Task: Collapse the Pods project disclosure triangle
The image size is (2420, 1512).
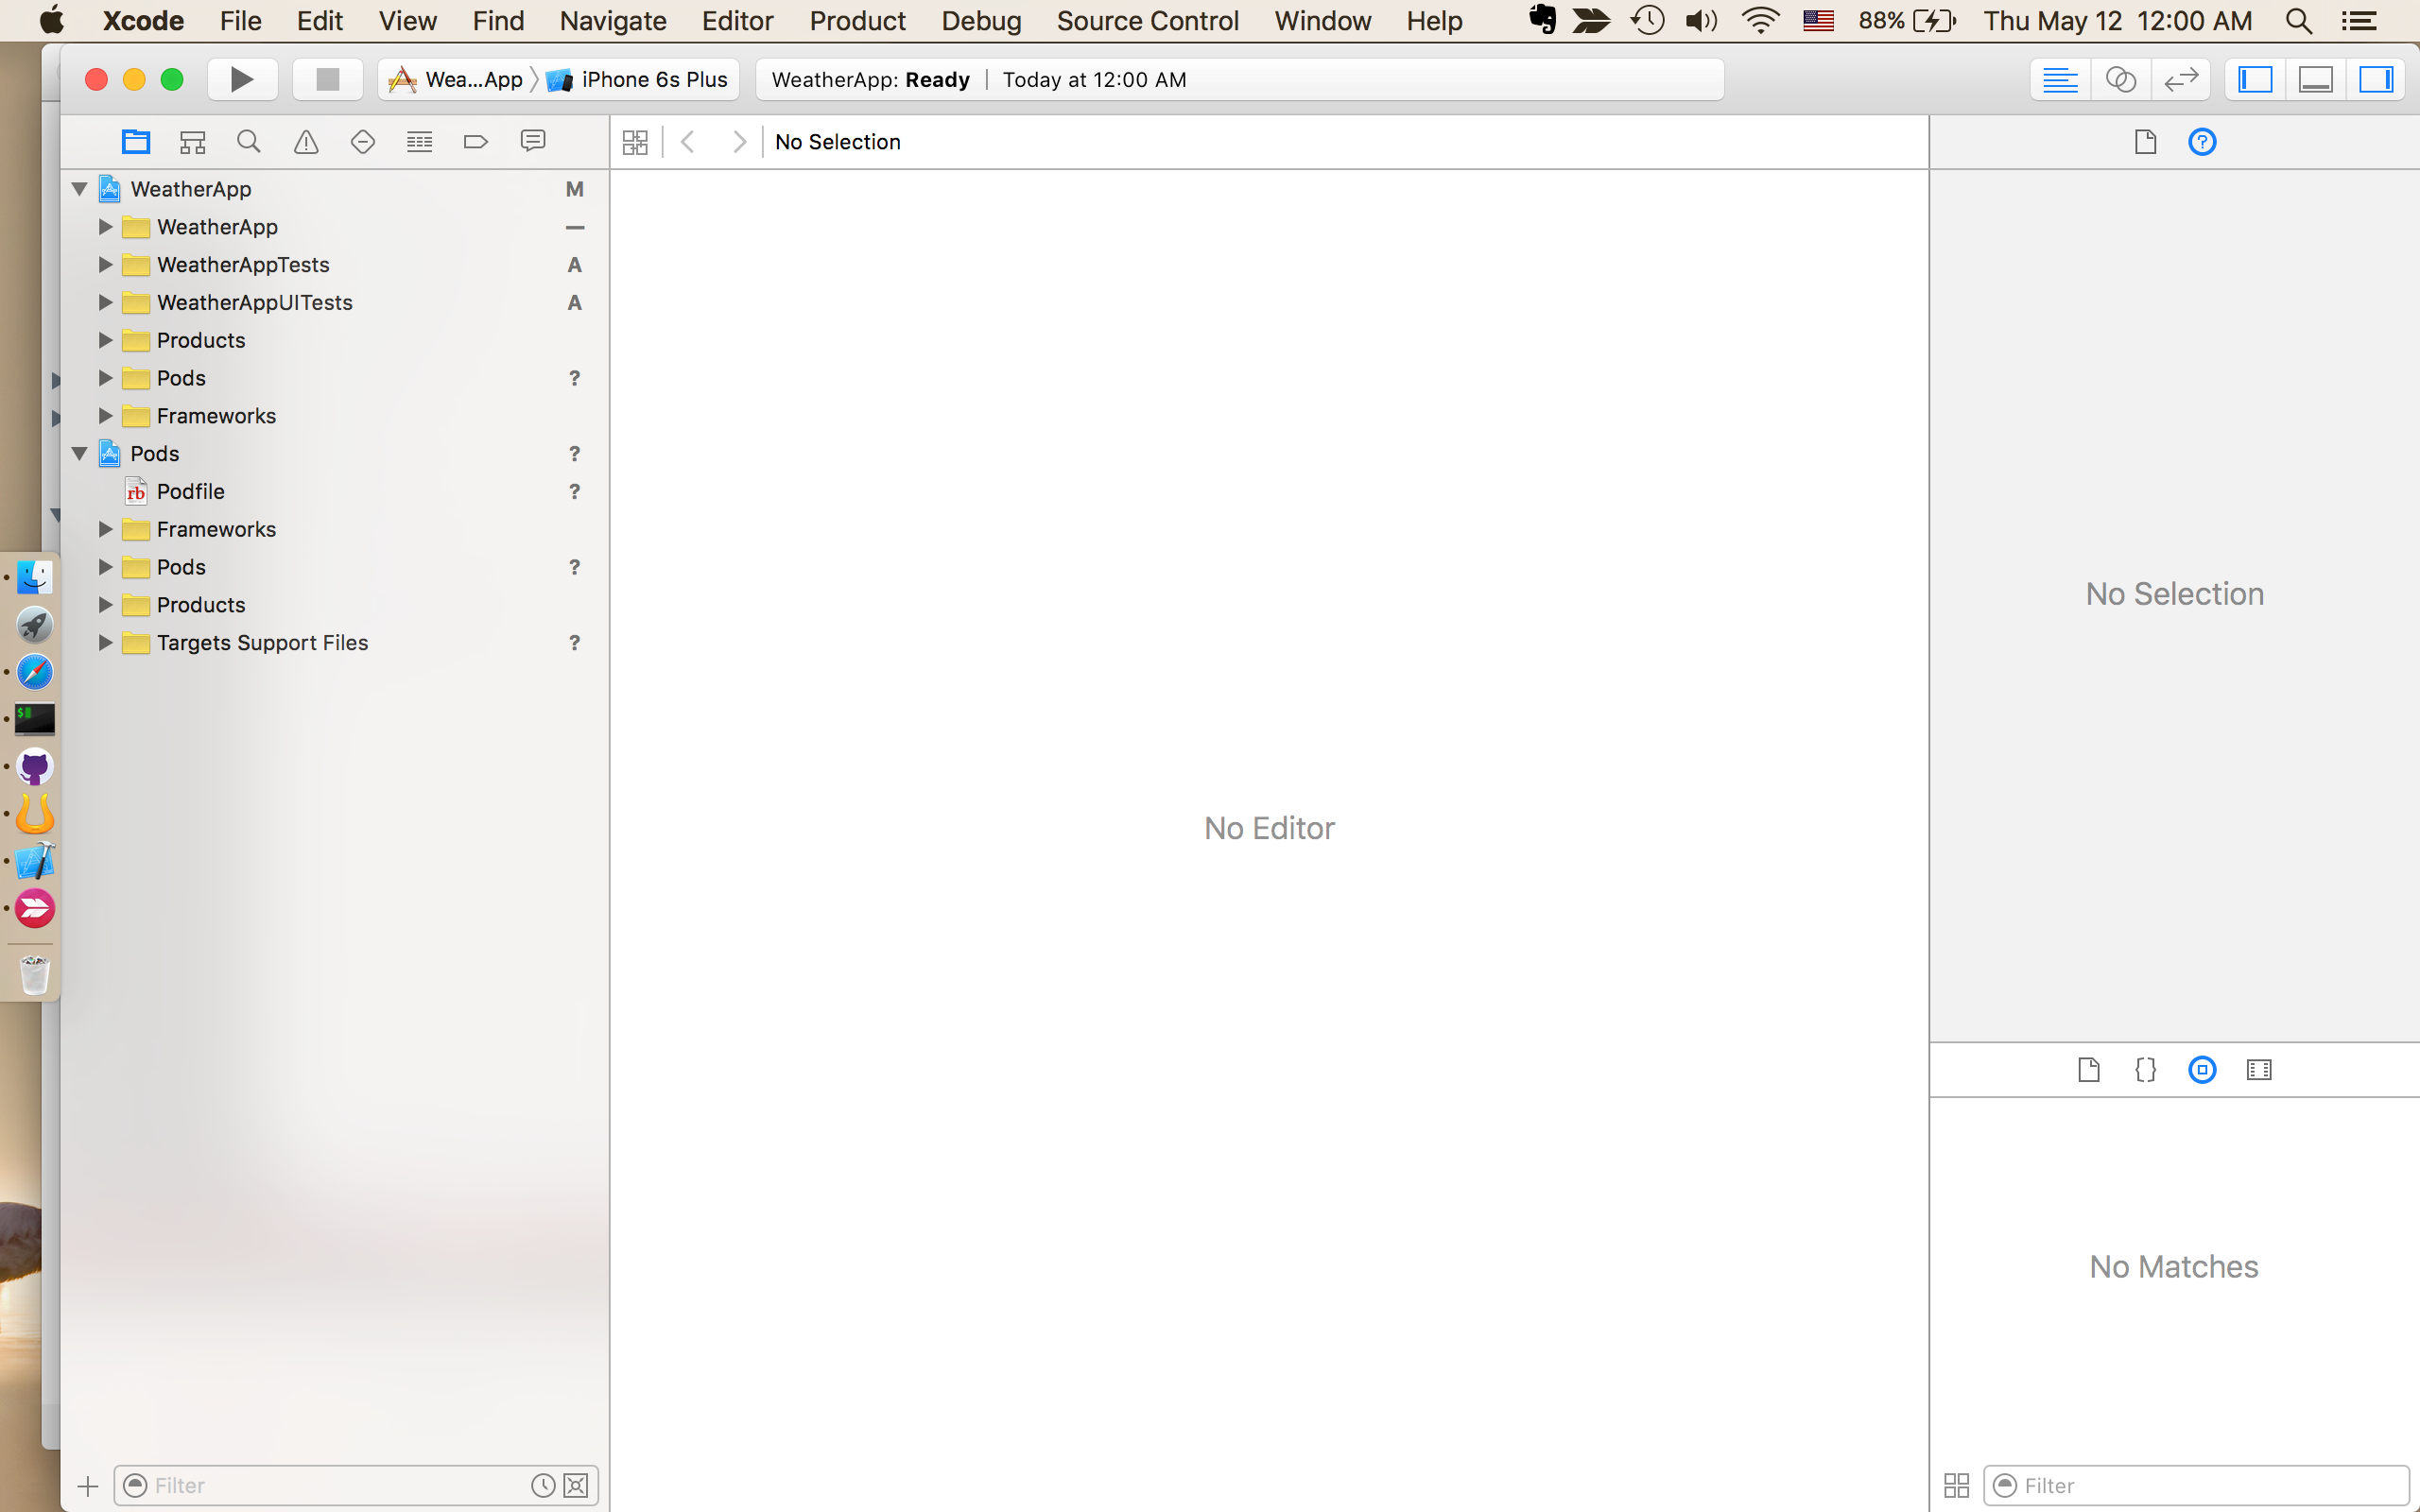Action: click(80, 454)
